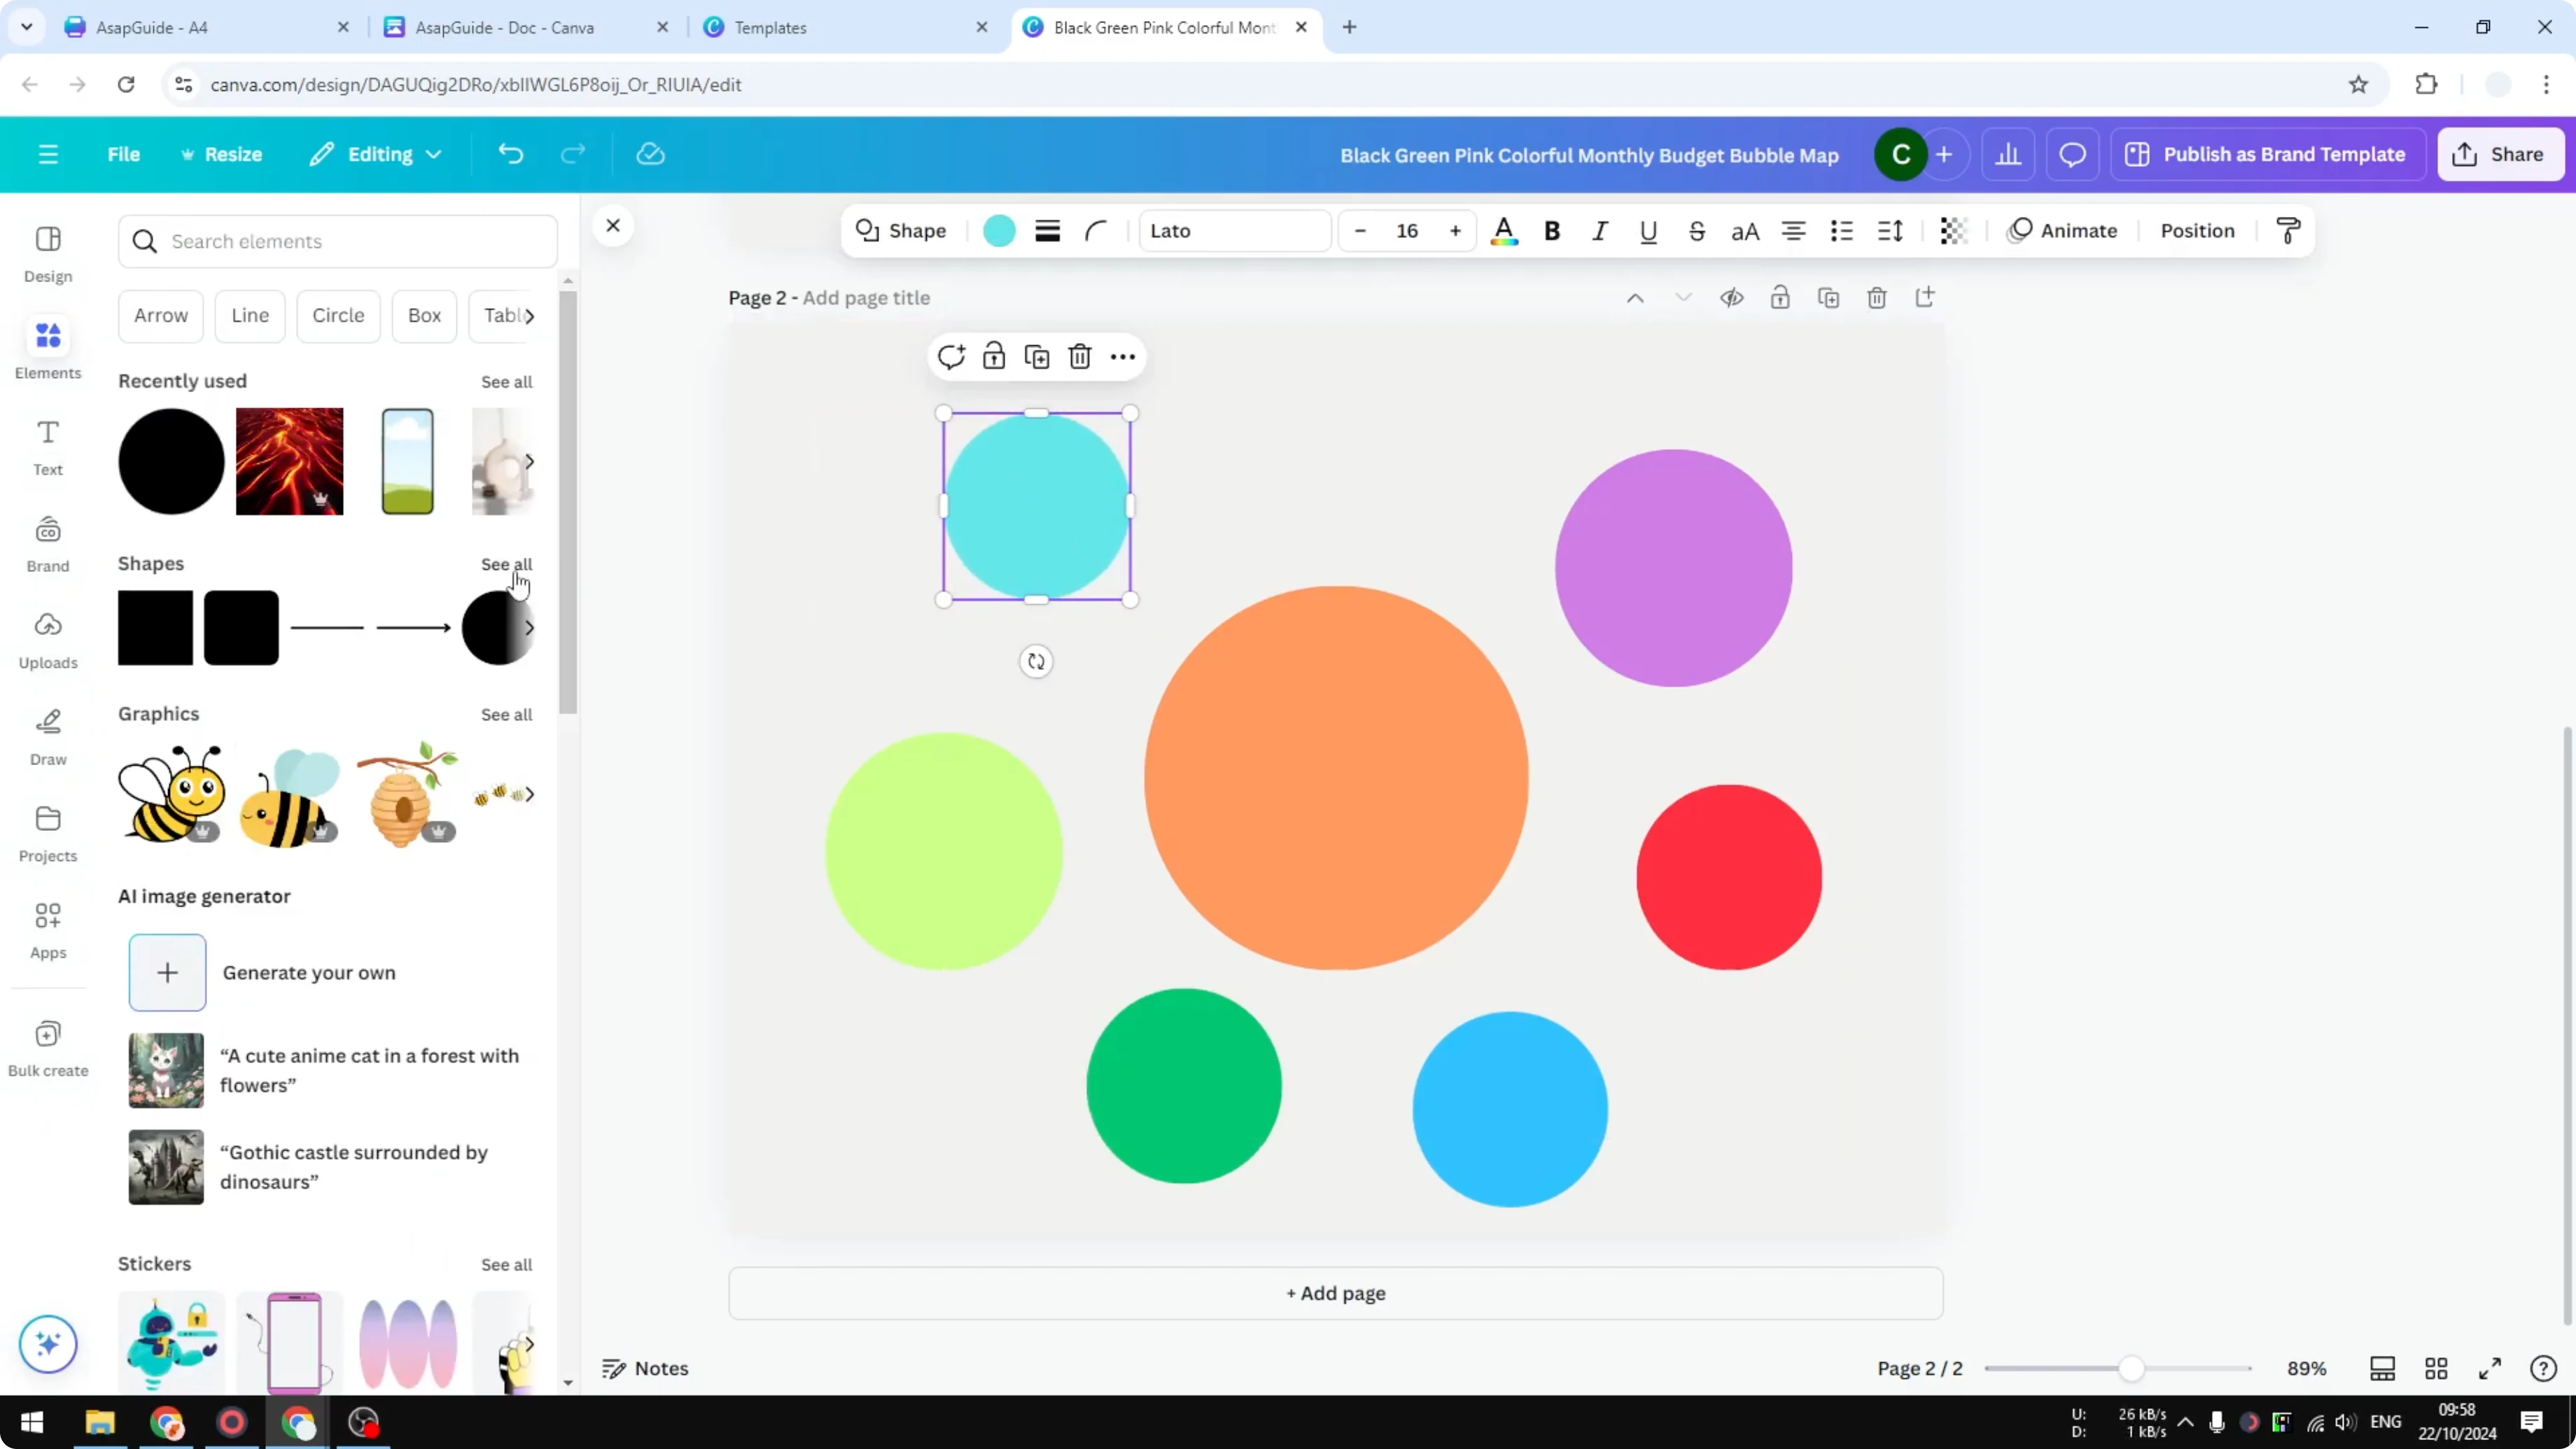Apply underline formatting in toolbar
Image resolution: width=2576 pixels, height=1449 pixels.
coord(1648,231)
